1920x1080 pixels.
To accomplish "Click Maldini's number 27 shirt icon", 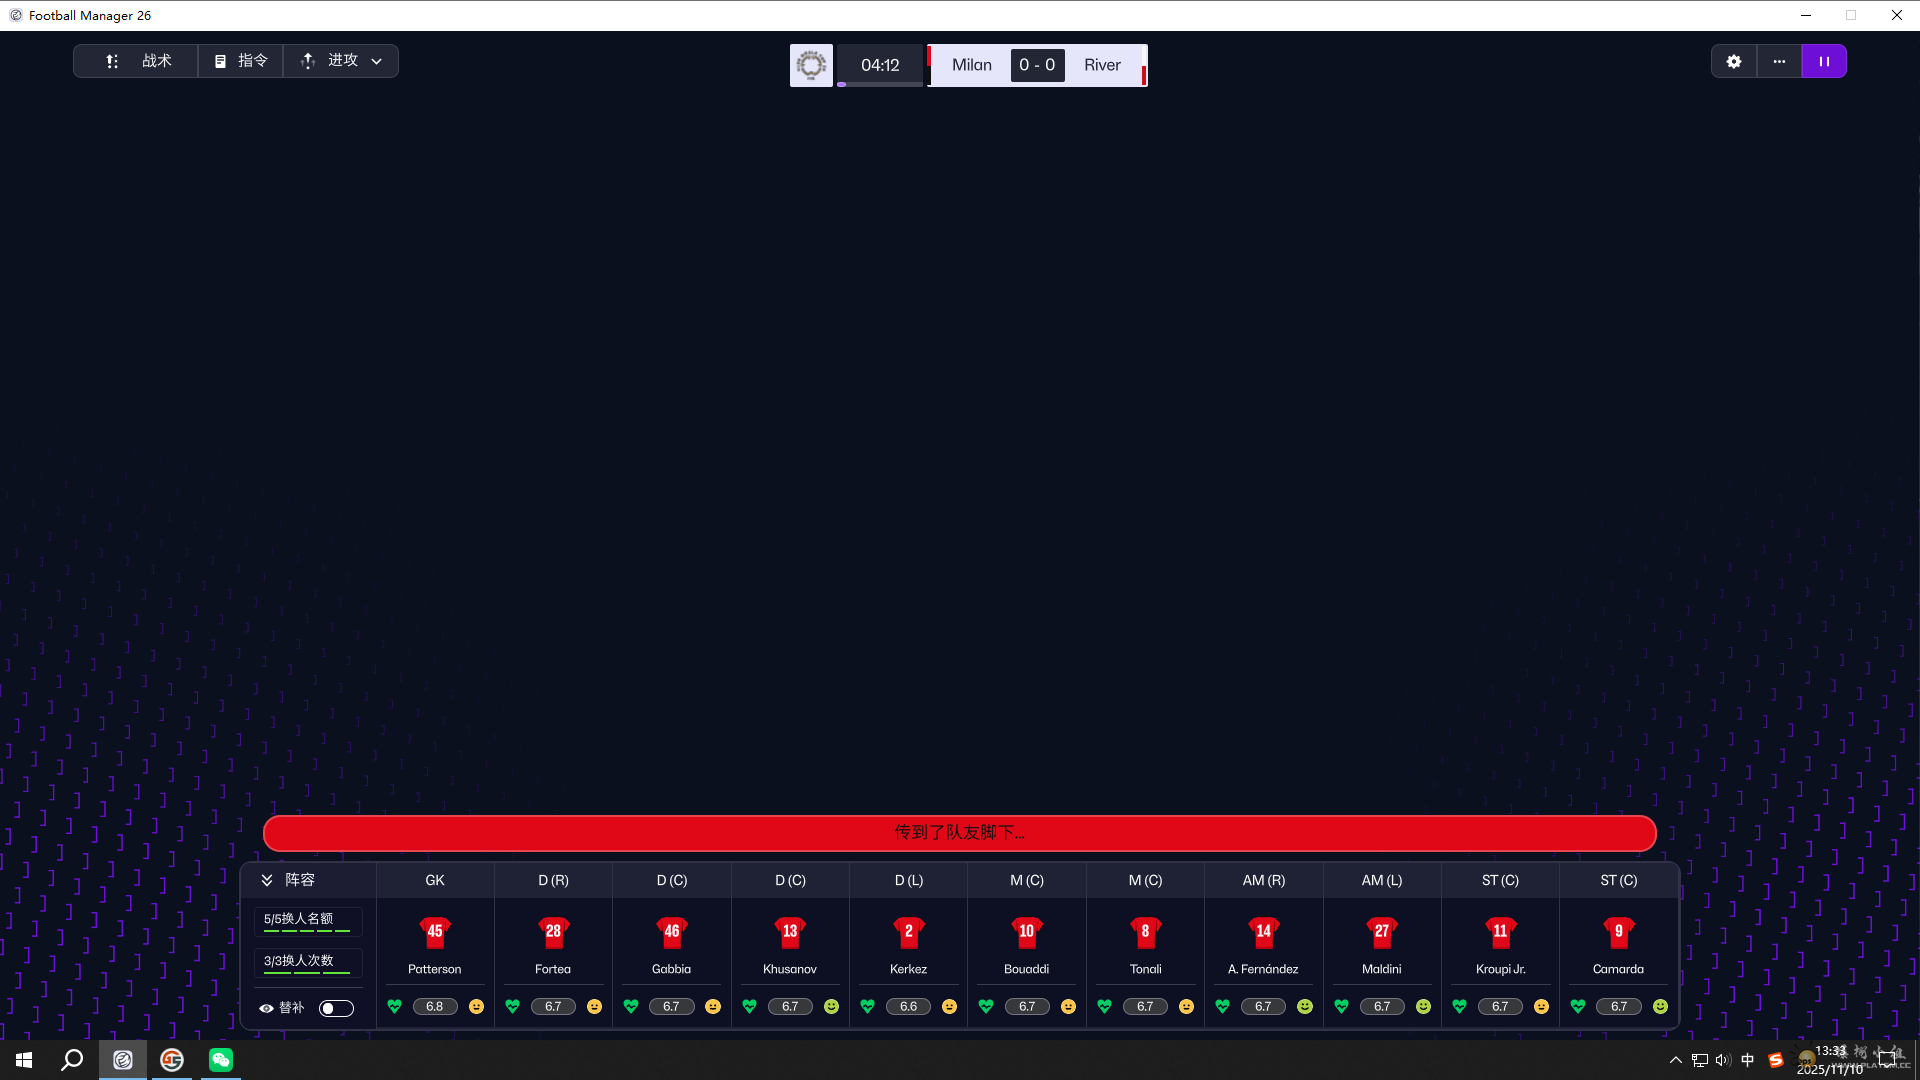I will click(x=1381, y=932).
